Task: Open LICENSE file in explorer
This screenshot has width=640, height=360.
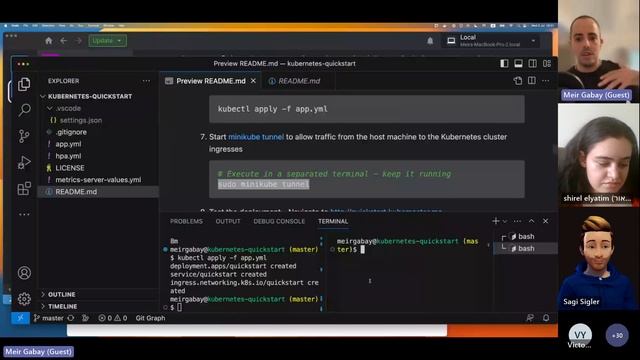Action: pos(70,168)
